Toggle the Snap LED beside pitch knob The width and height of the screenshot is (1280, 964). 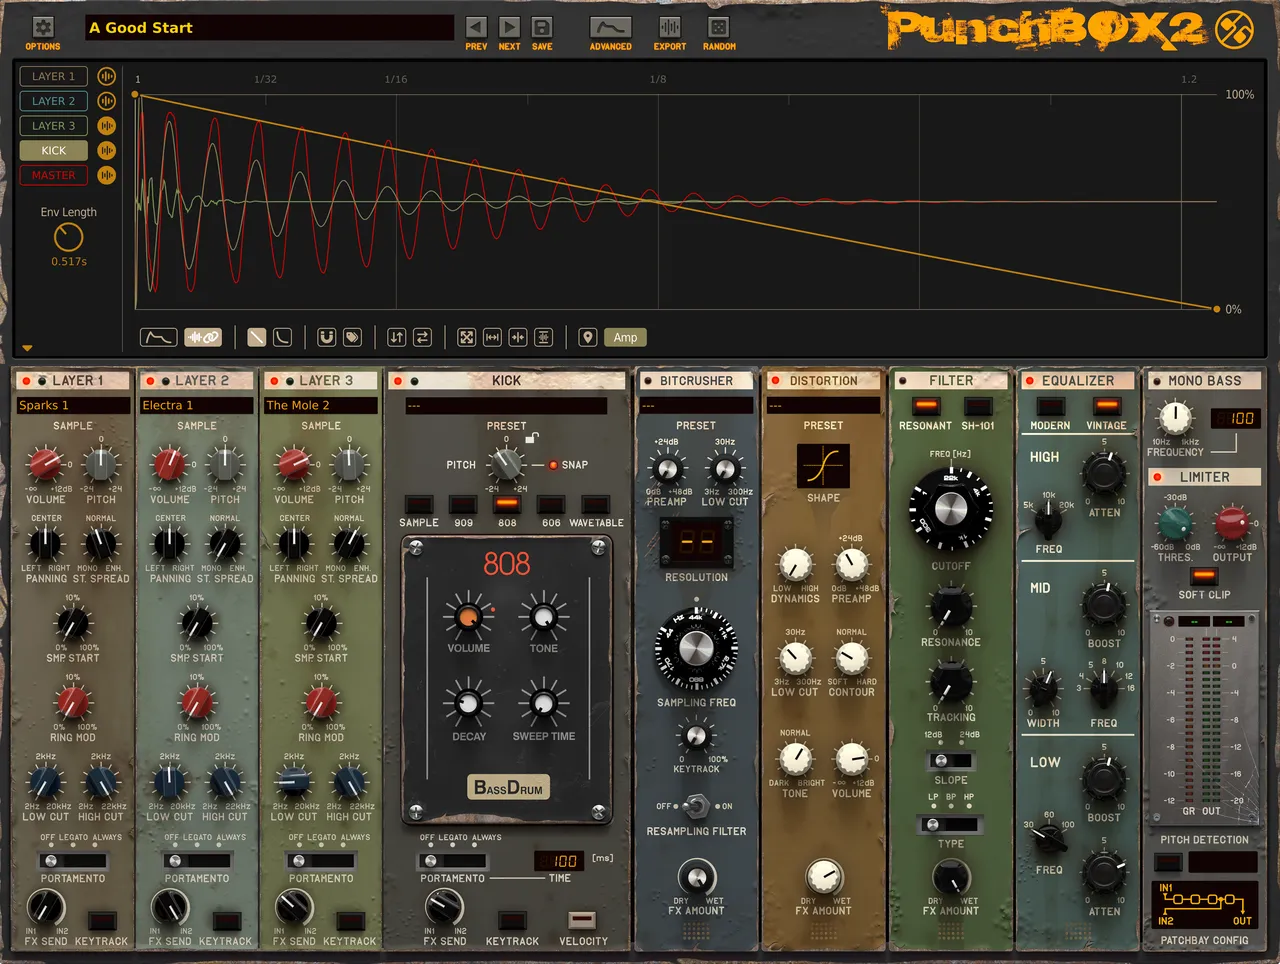pos(552,465)
